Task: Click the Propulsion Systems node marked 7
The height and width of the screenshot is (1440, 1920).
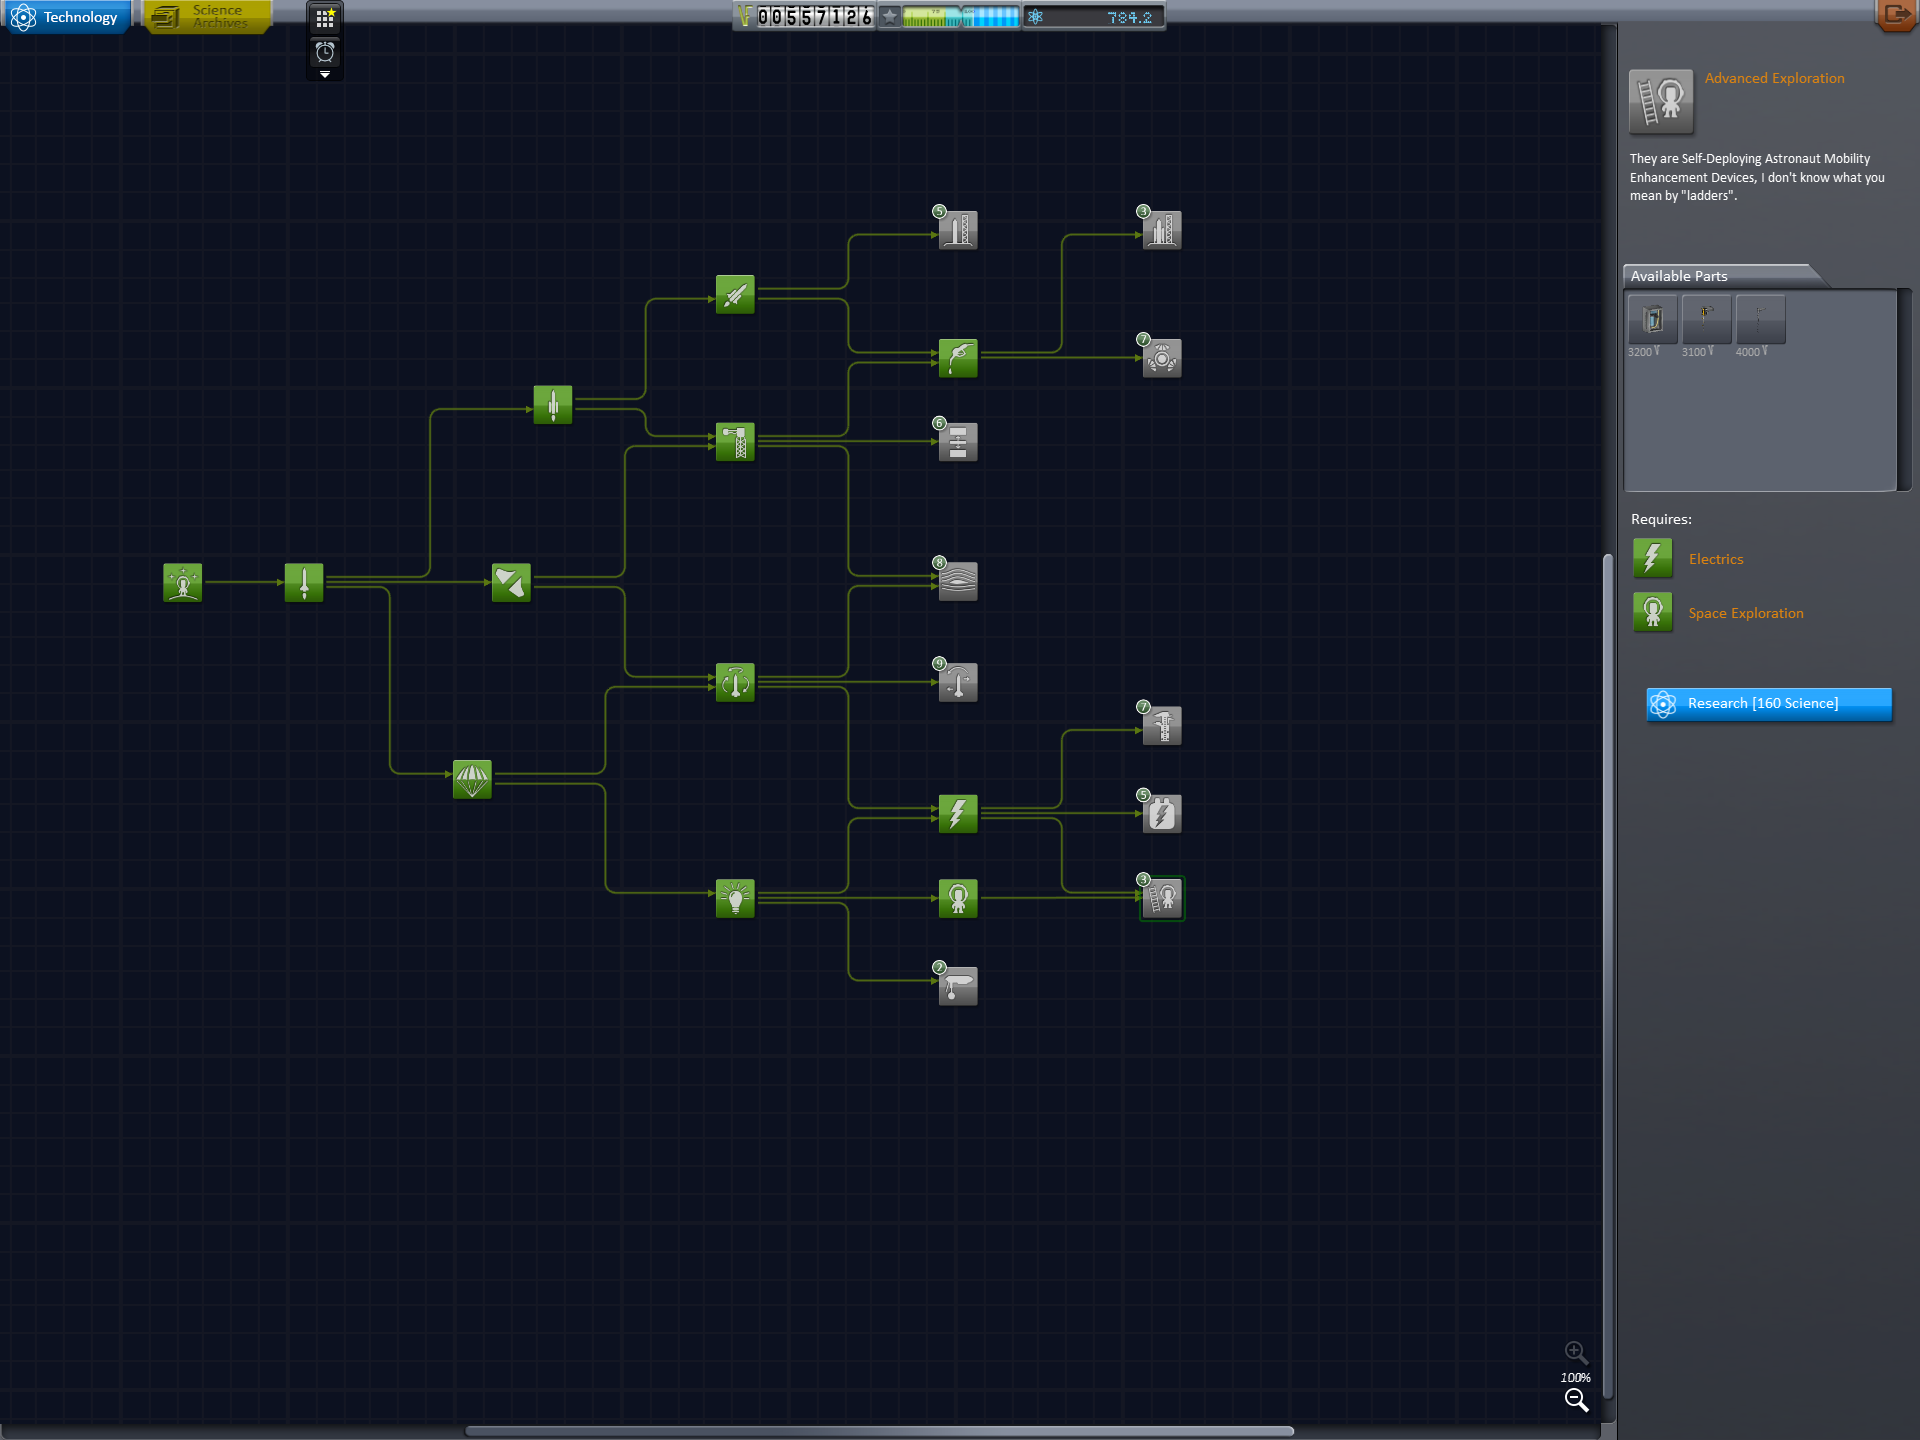Action: pos(1162,358)
